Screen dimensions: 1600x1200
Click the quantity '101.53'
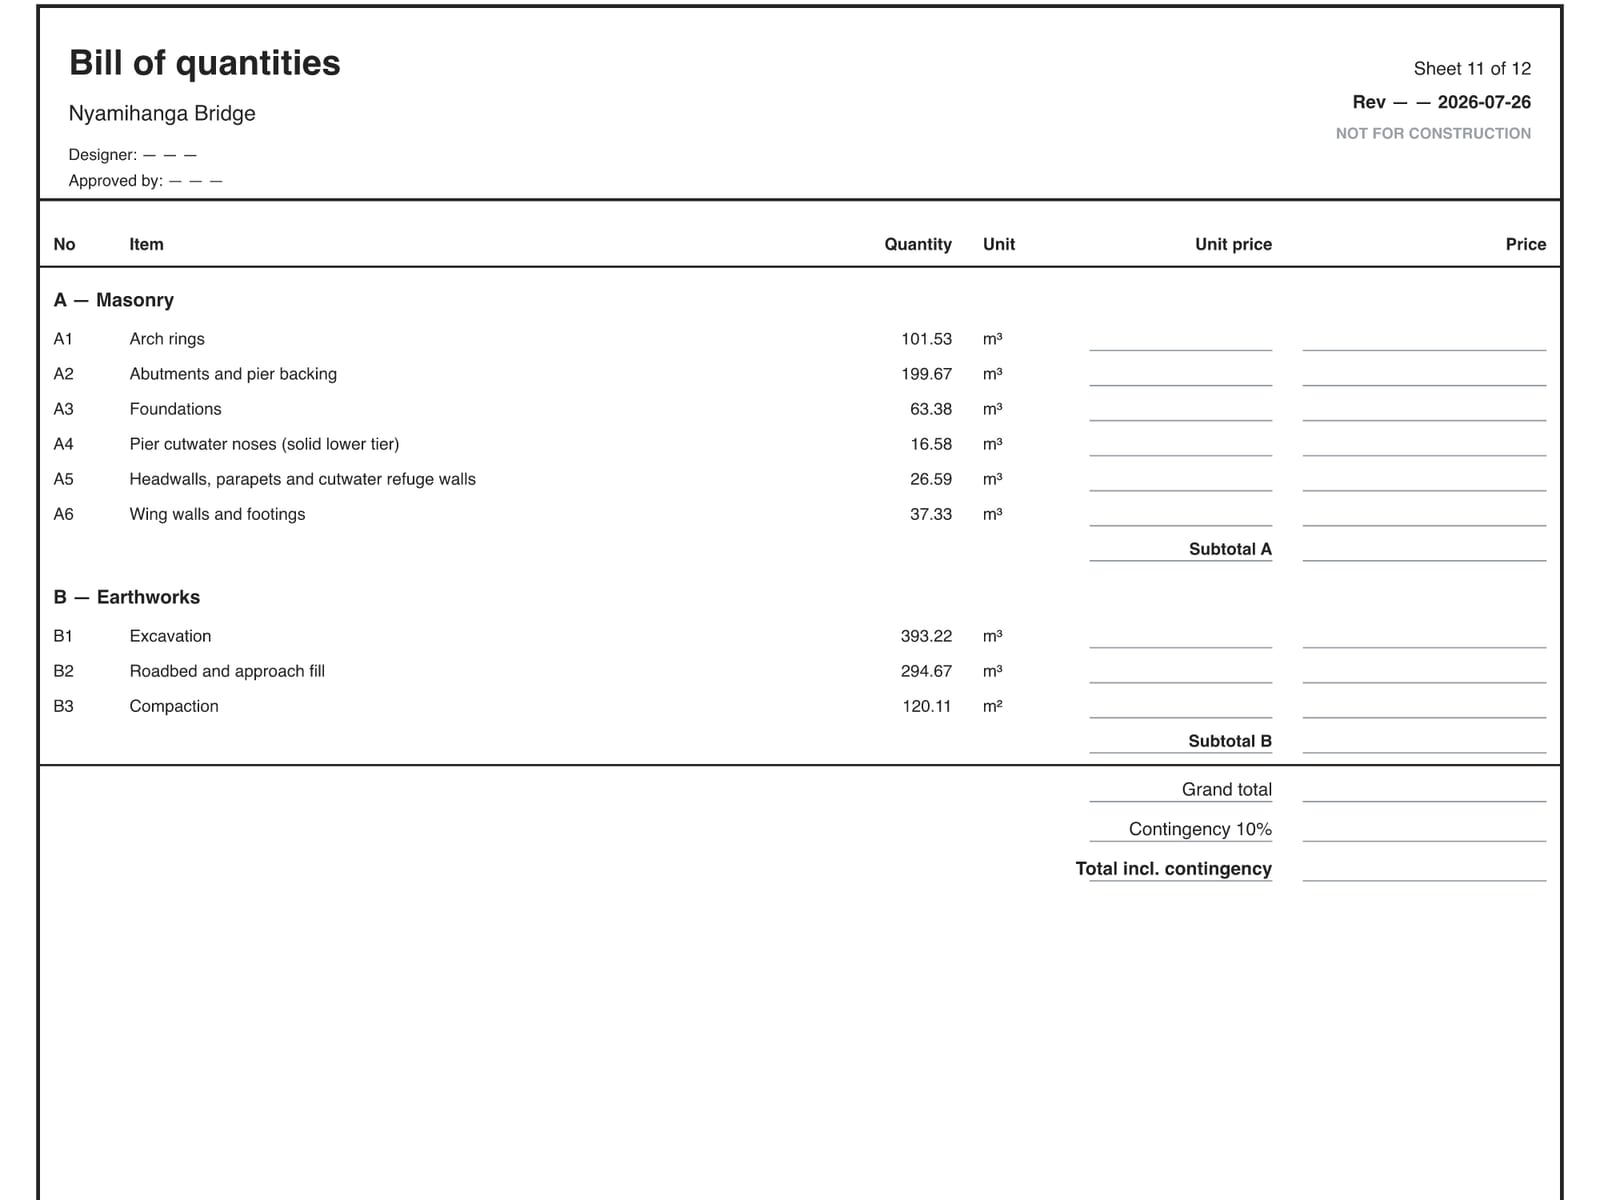pyautogui.click(x=926, y=339)
